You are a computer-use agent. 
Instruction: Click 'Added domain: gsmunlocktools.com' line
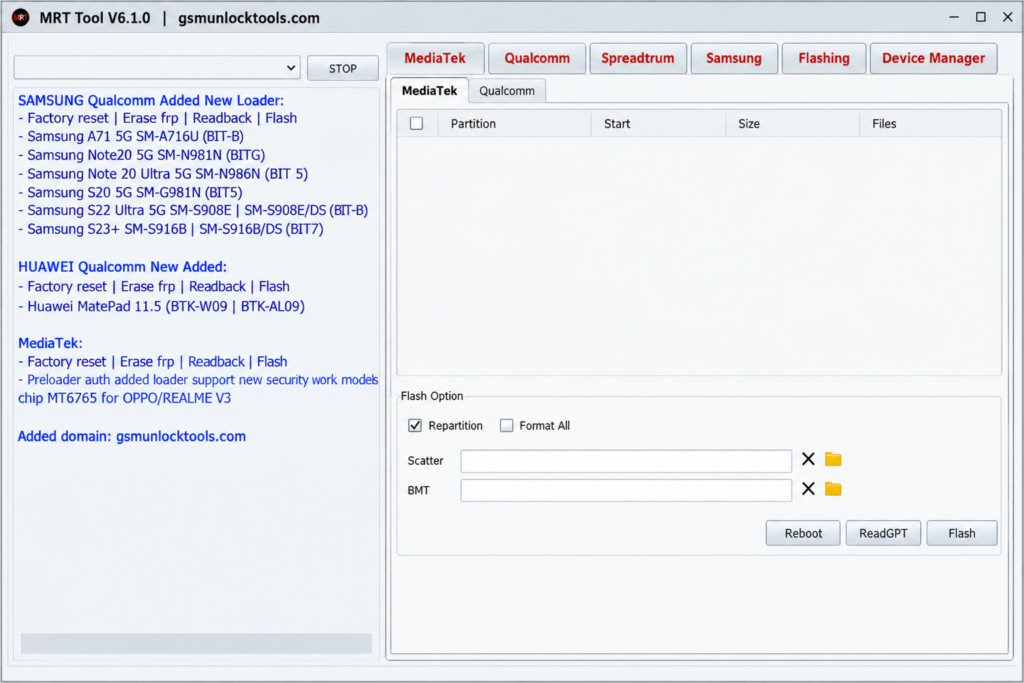132,436
